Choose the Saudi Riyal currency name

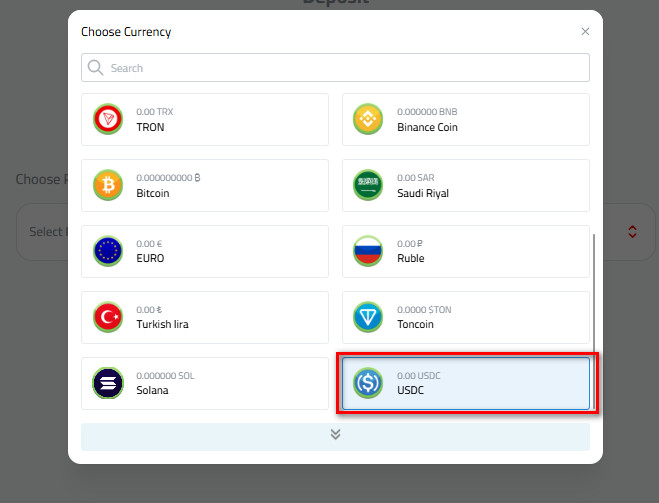pos(423,193)
